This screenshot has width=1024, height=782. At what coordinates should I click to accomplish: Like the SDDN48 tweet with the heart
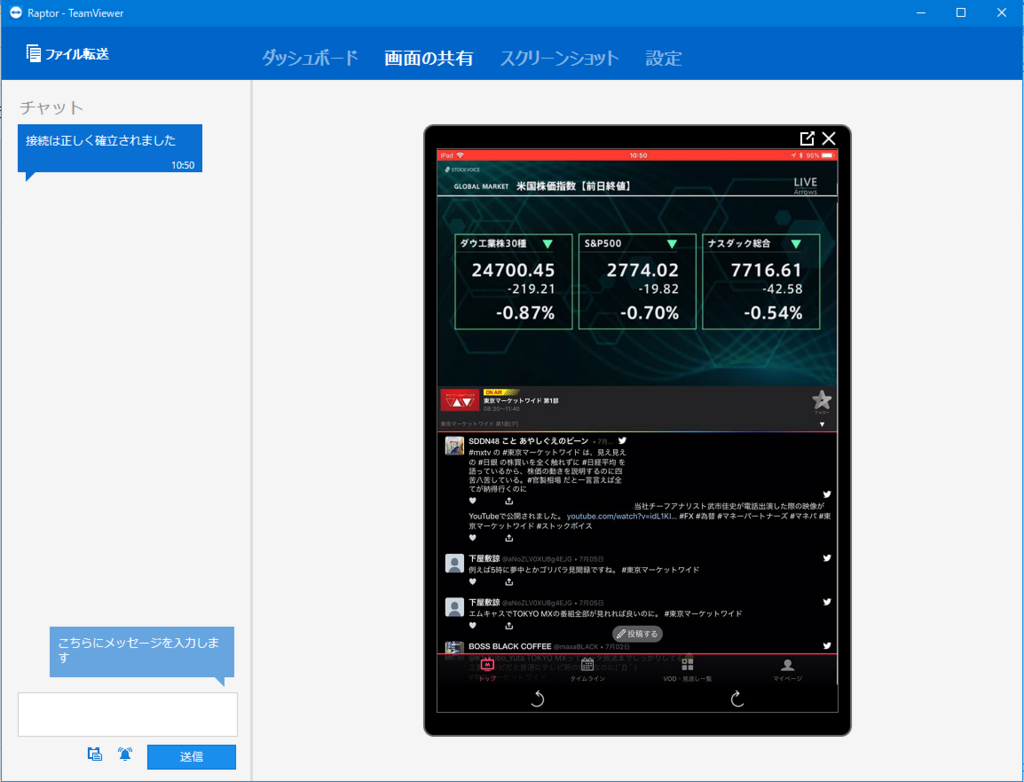pos(473,501)
